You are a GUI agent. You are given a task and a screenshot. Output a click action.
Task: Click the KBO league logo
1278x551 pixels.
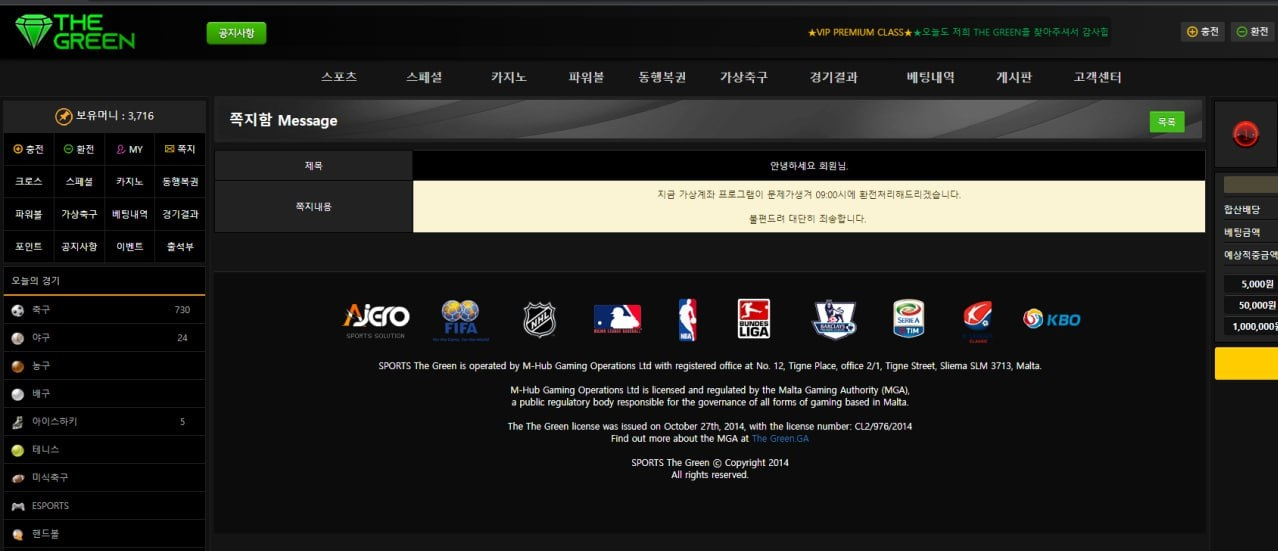(1051, 319)
